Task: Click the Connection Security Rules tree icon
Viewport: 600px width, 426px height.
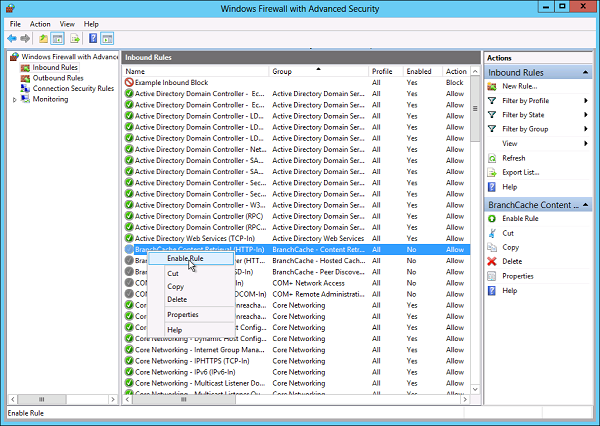Action: tap(25, 88)
